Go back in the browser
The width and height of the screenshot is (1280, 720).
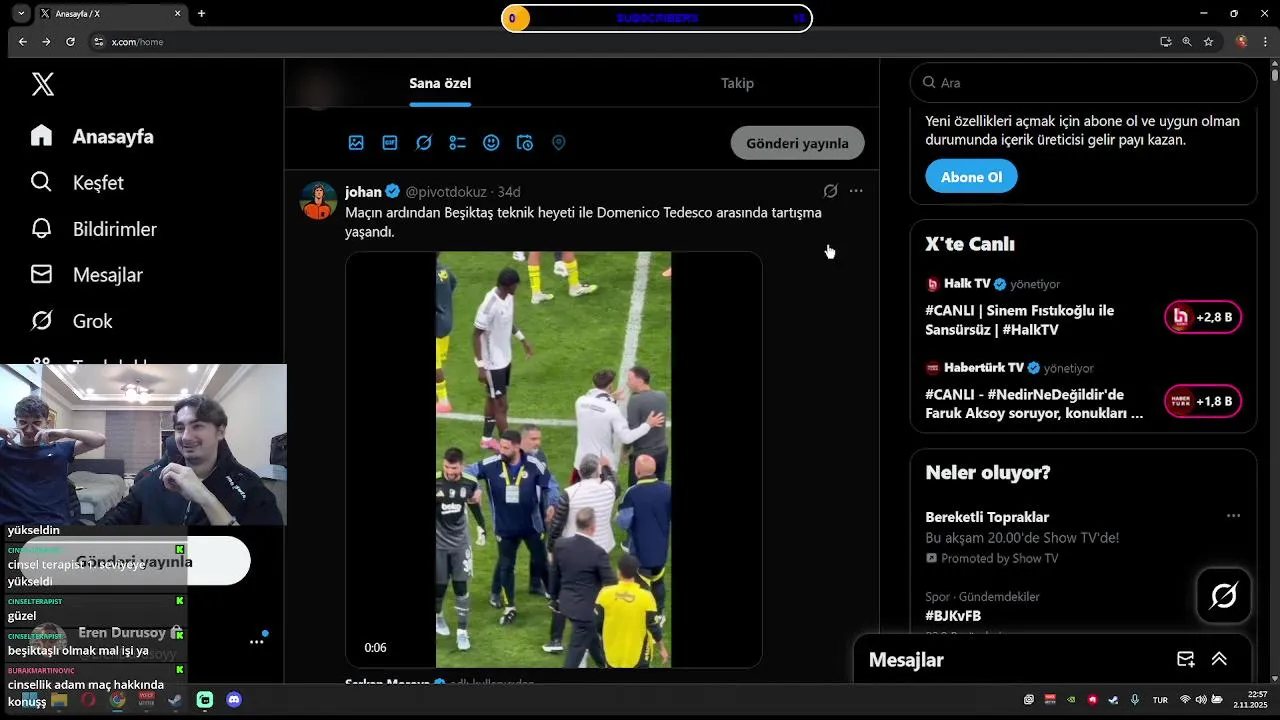click(23, 42)
